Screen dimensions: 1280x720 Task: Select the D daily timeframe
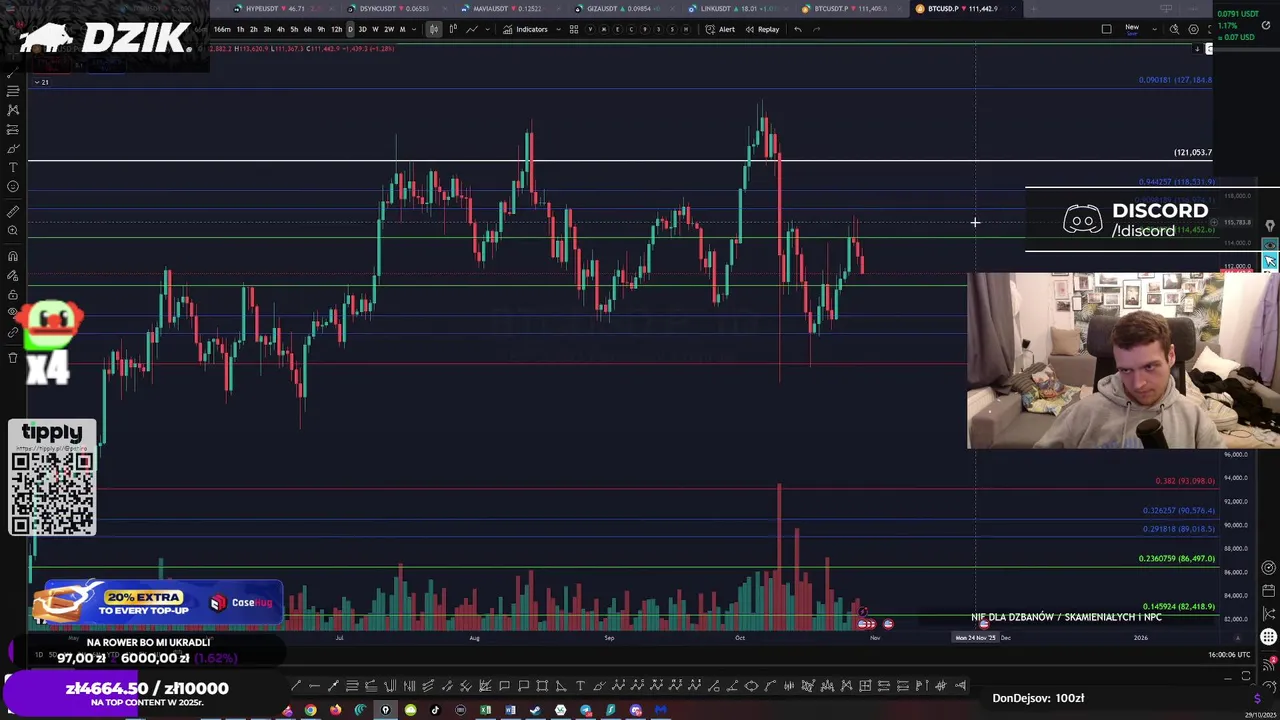pos(350,29)
